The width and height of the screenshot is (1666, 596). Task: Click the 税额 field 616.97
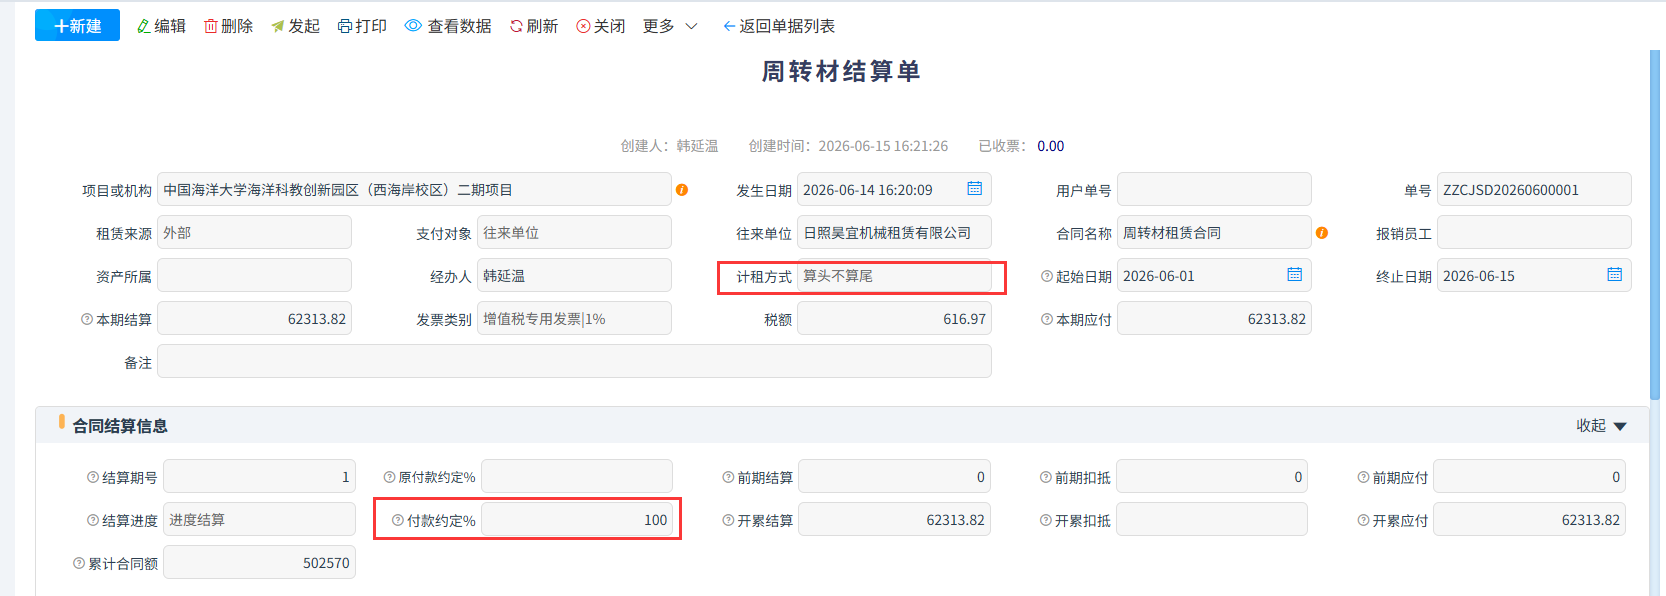click(894, 319)
